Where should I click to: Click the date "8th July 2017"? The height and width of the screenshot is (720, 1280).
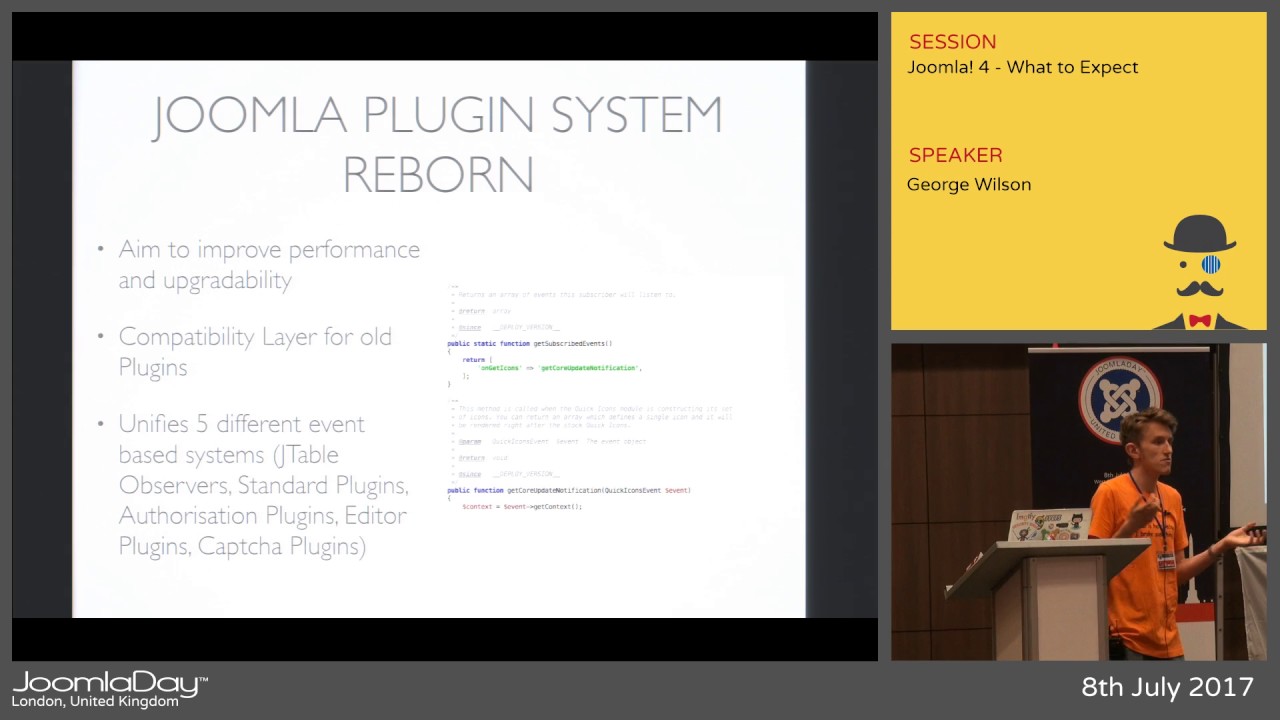[x=1167, y=687]
